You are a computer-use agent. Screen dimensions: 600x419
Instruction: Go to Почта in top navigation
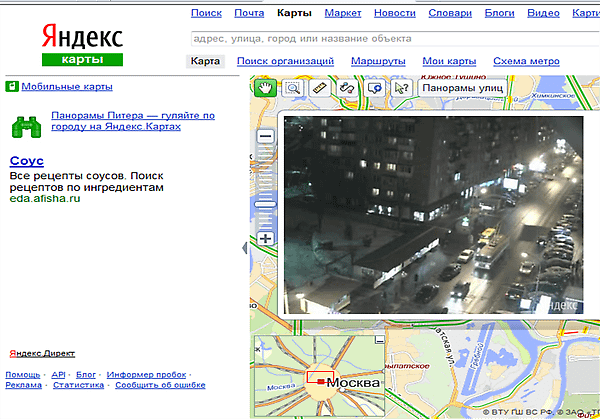249,13
